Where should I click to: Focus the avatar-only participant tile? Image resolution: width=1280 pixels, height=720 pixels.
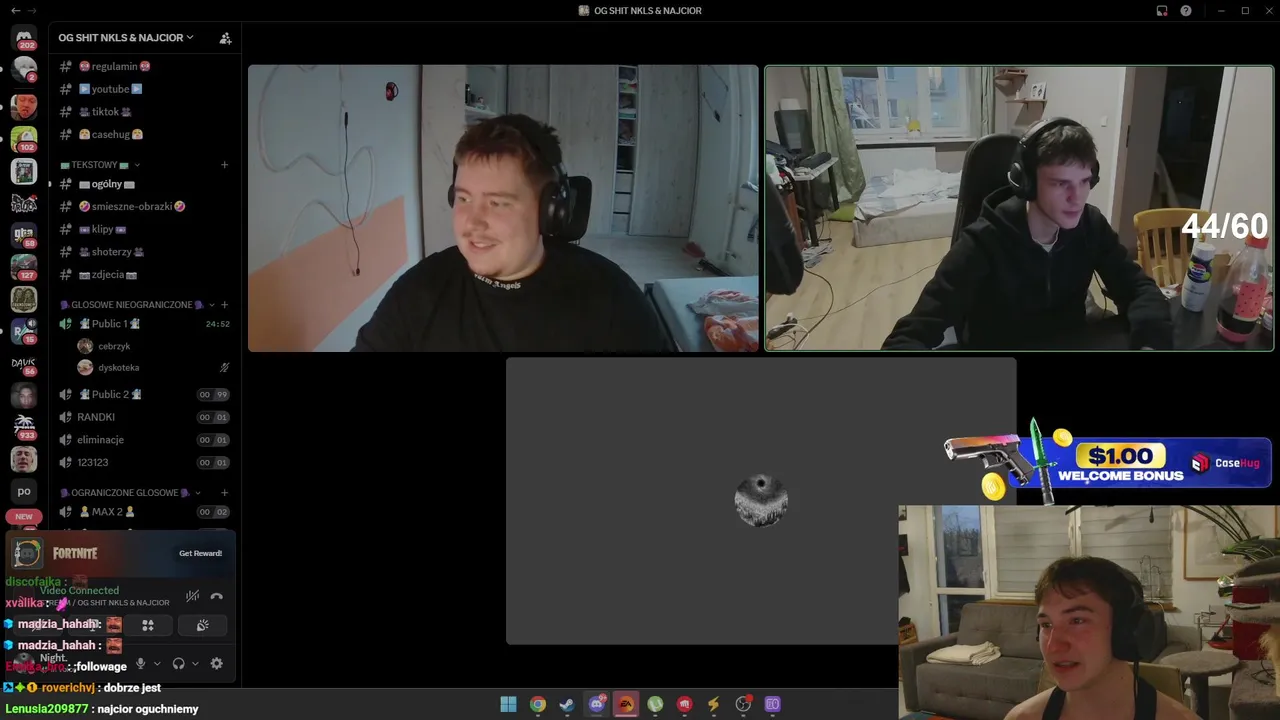point(761,501)
